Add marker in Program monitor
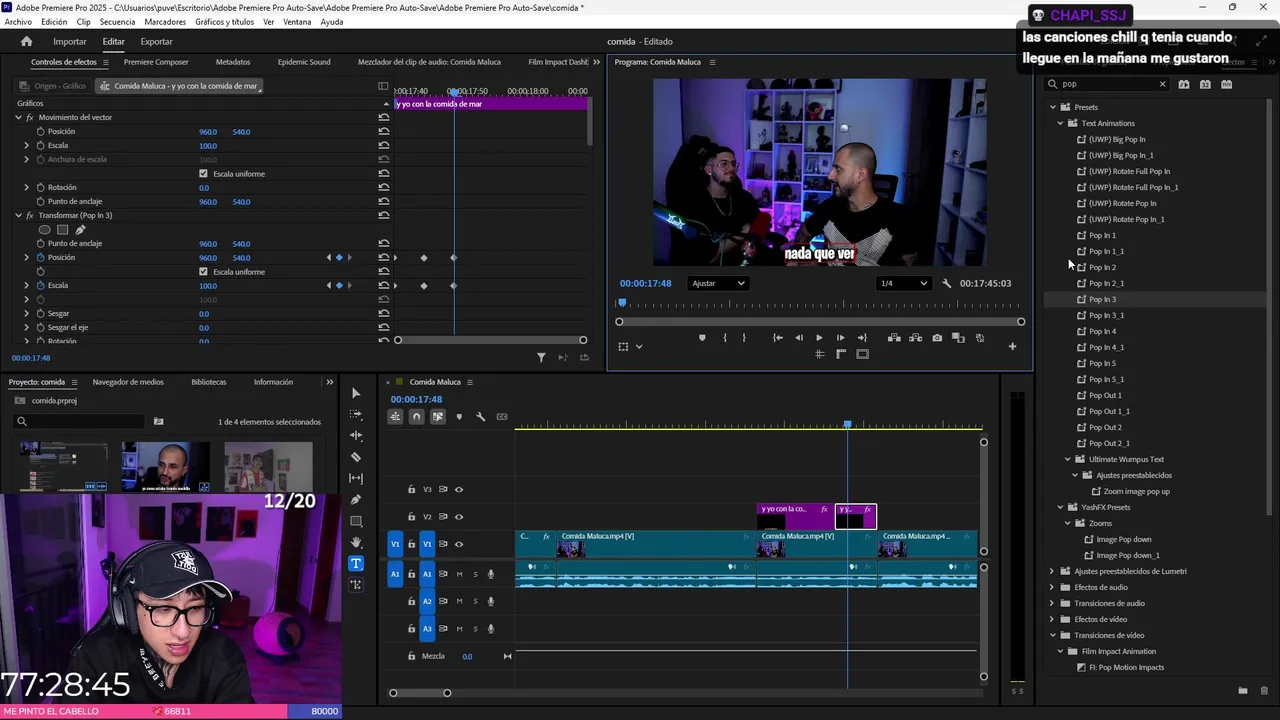1280x720 pixels. (702, 338)
